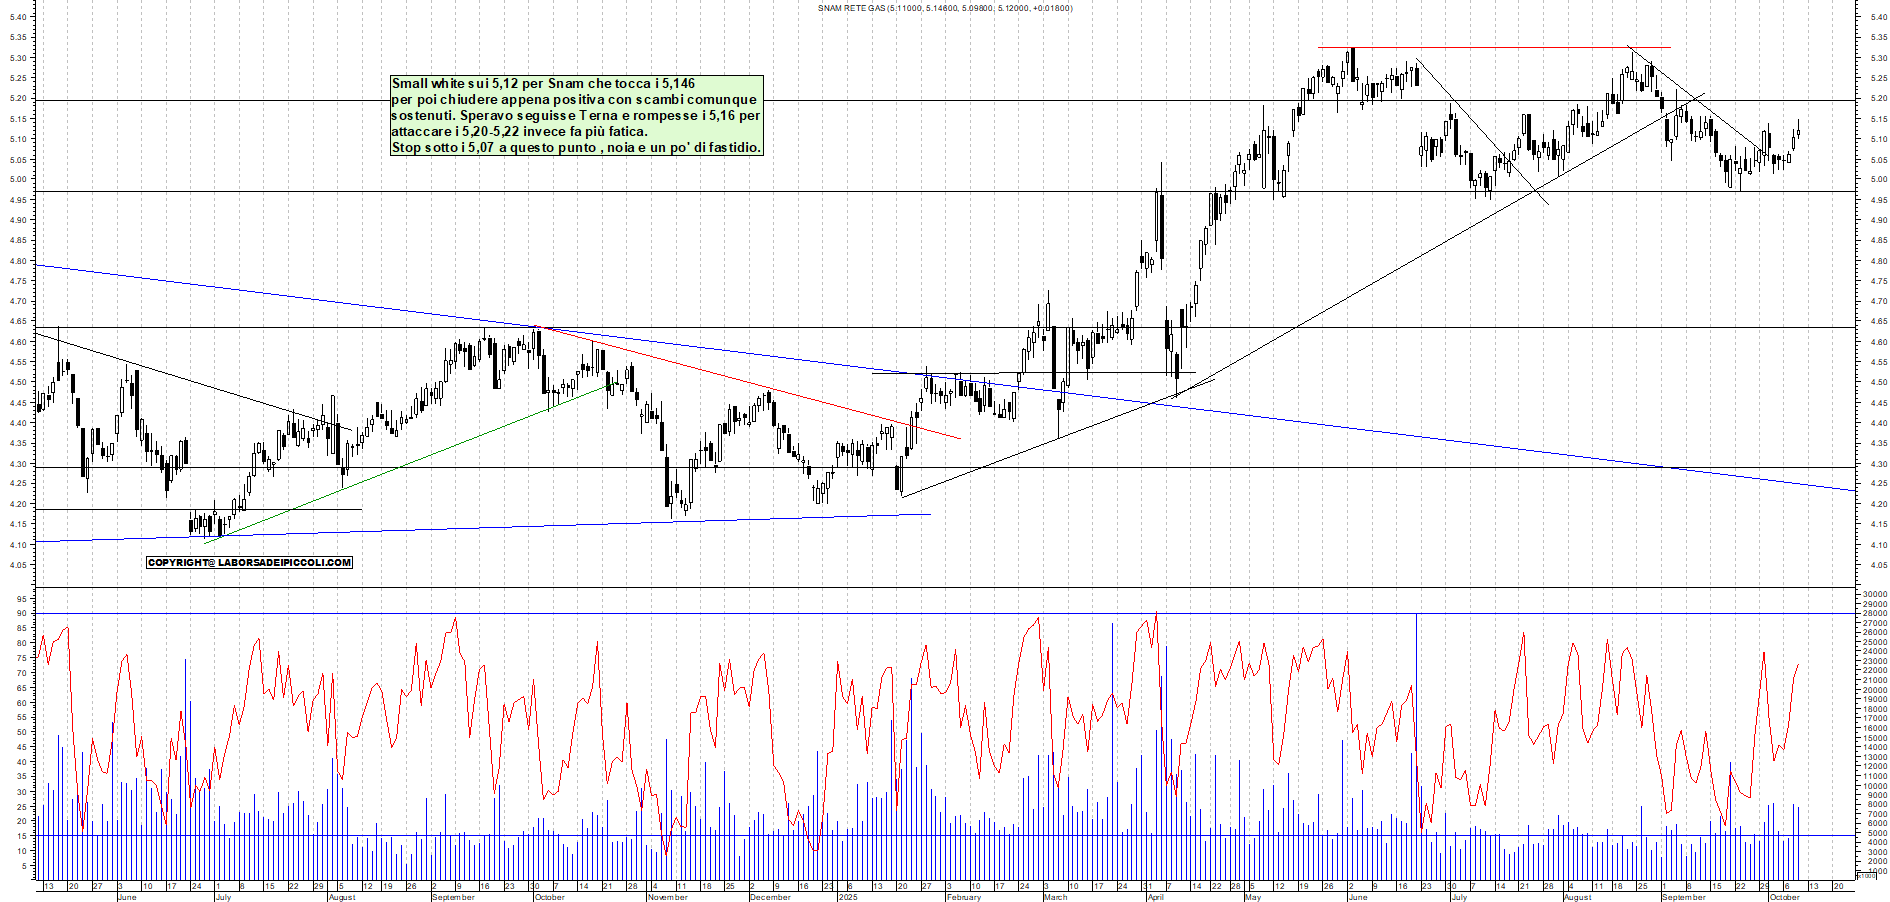Select the April label on time axis
1890x902 pixels.
[1155, 897]
